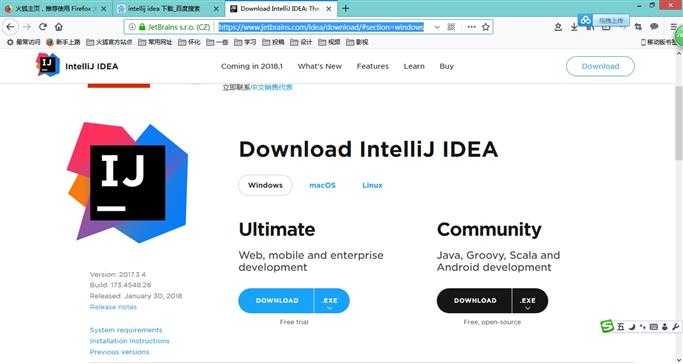Expand the Community .EXE format dropdown
Image resolution: width=683 pixels, height=364 pixels.
coord(530,301)
